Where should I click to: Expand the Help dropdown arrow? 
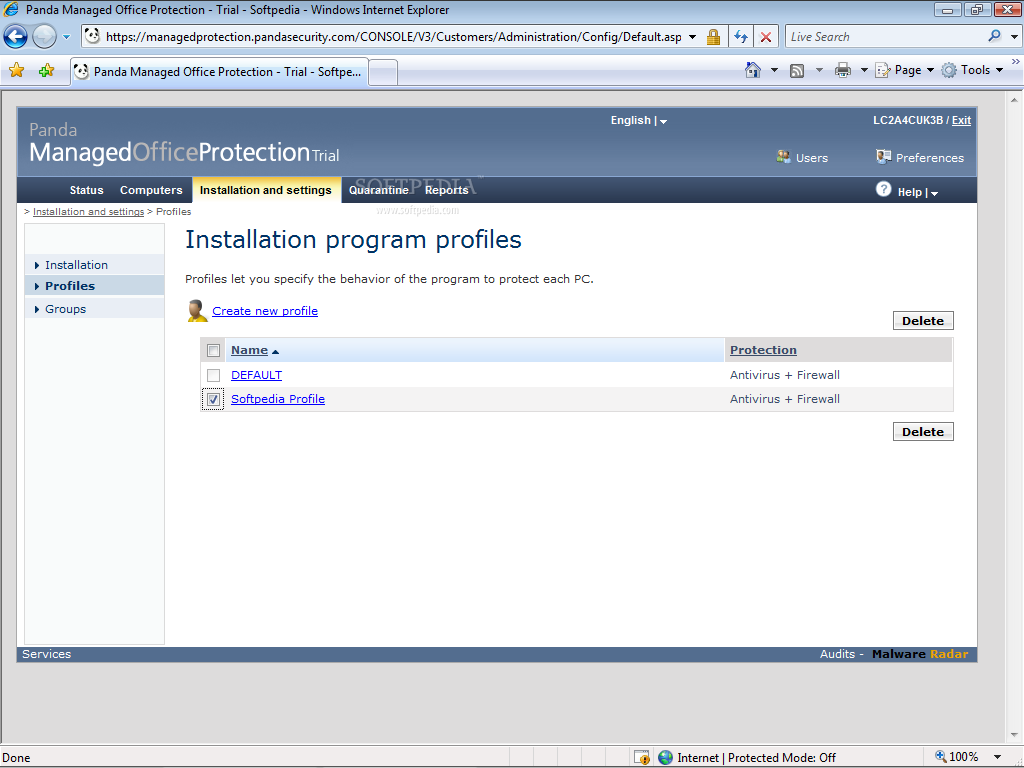point(935,193)
